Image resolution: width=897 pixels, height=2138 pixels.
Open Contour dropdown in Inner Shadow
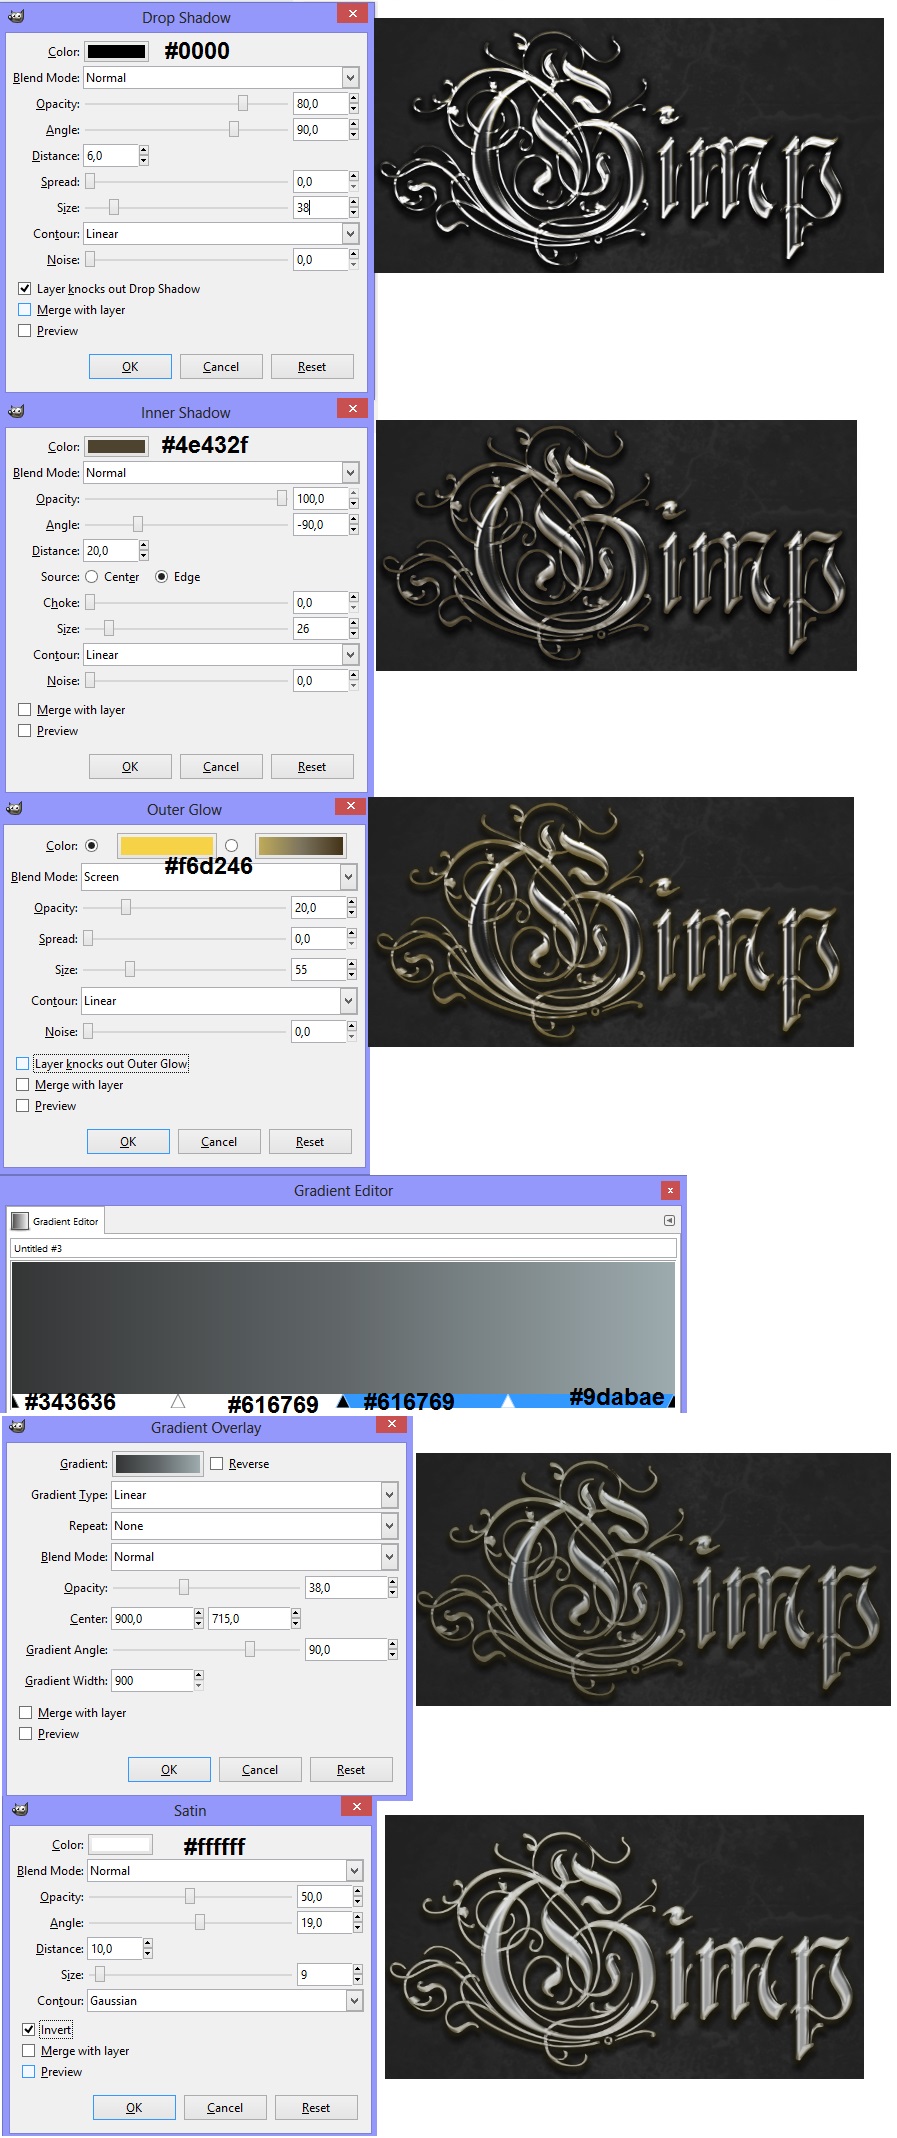[x=221, y=654]
